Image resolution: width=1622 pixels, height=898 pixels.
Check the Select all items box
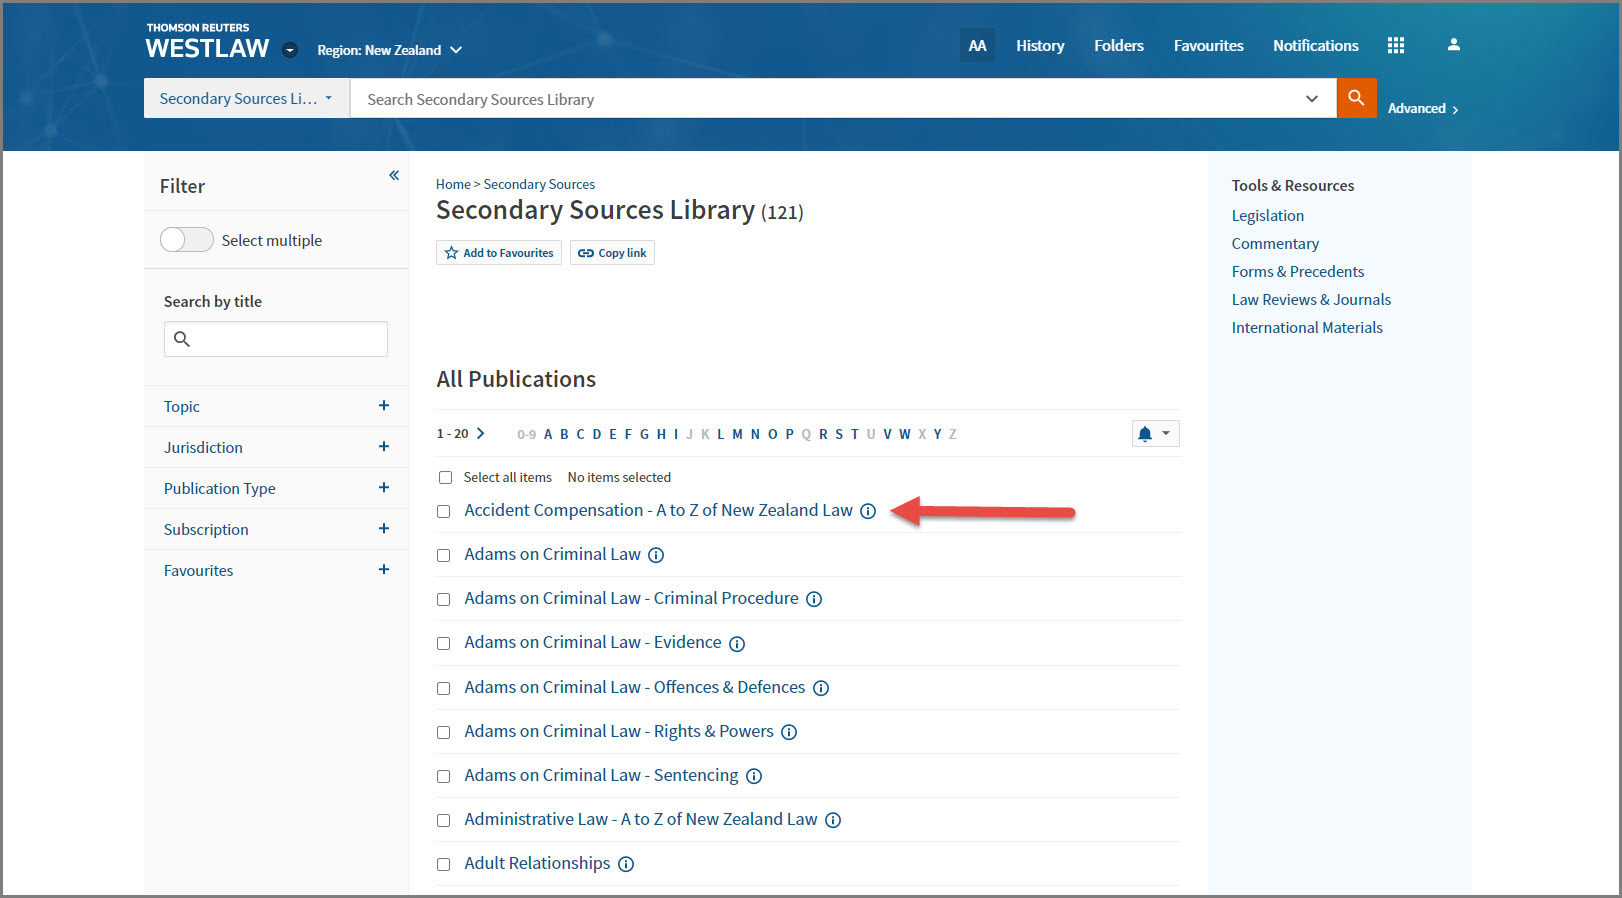click(x=445, y=478)
